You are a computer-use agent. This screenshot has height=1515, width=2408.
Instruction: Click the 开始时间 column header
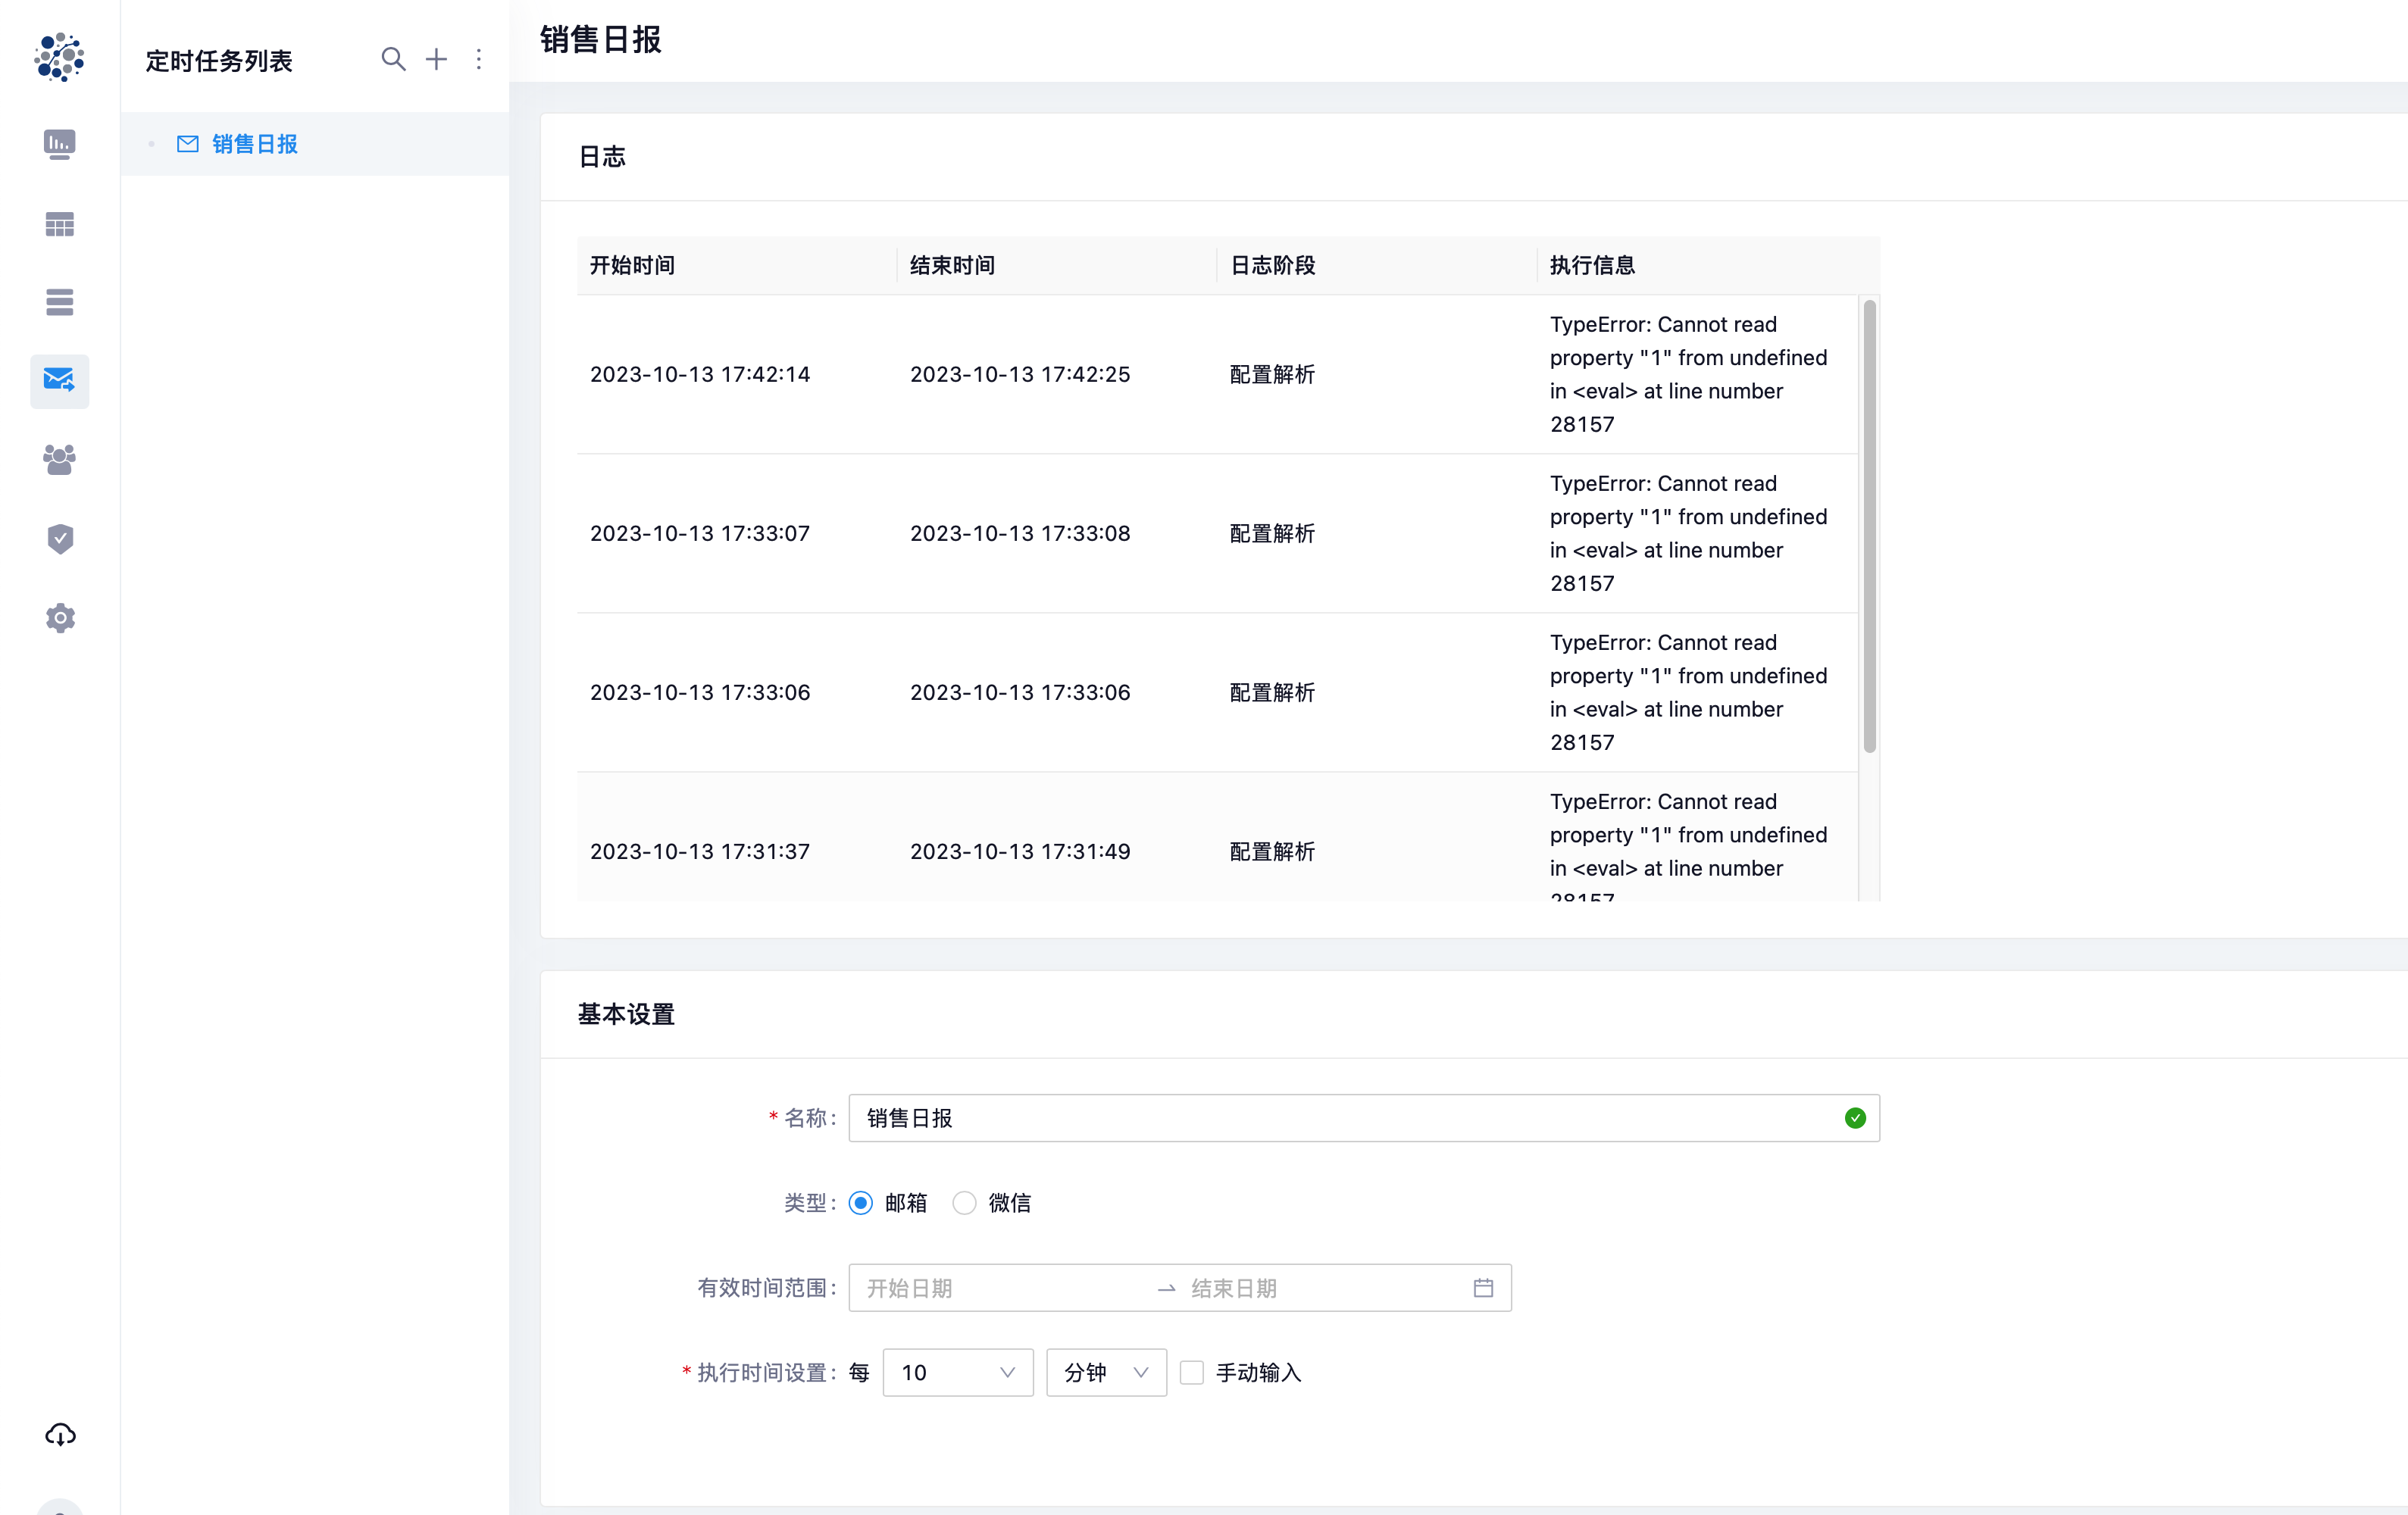[631, 265]
